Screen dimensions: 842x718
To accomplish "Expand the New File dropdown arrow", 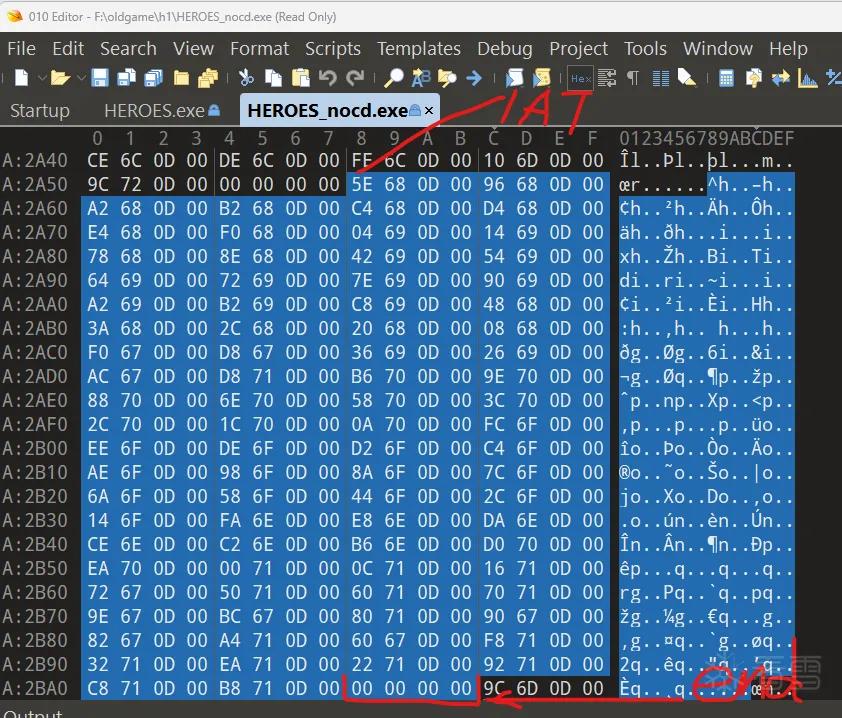I will pos(42,78).
